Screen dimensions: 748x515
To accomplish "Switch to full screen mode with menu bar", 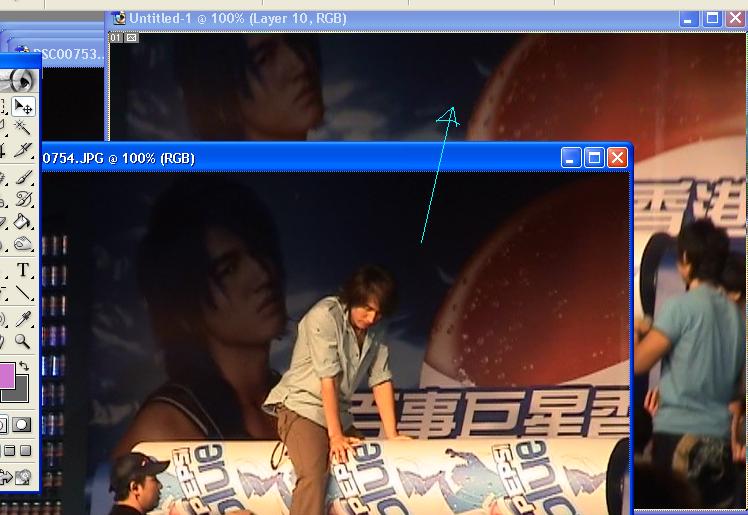I will pyautogui.click(x=10, y=450).
